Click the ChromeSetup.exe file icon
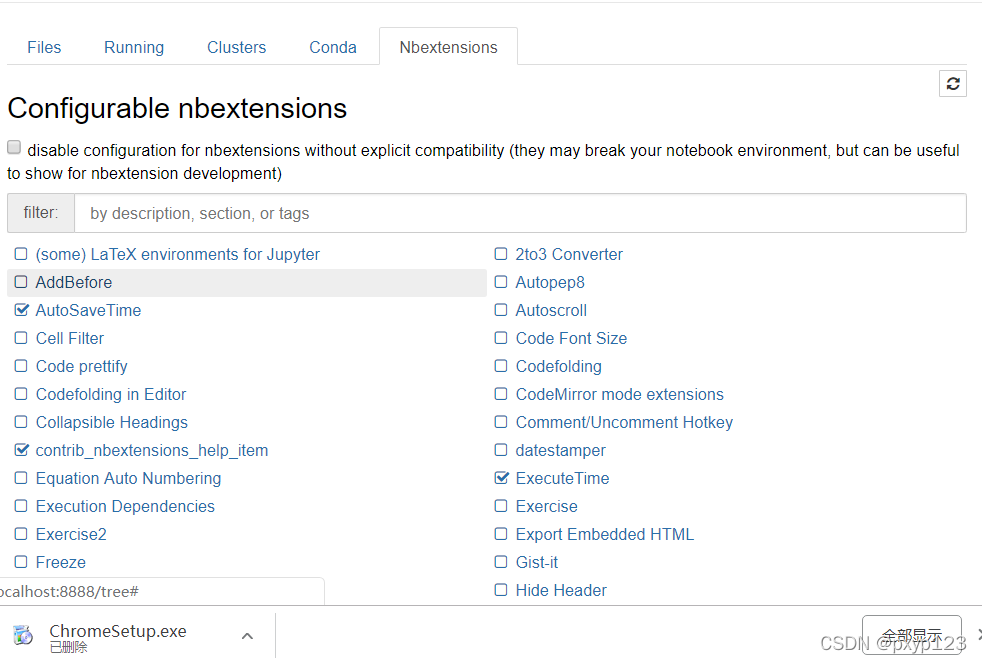 [22, 635]
